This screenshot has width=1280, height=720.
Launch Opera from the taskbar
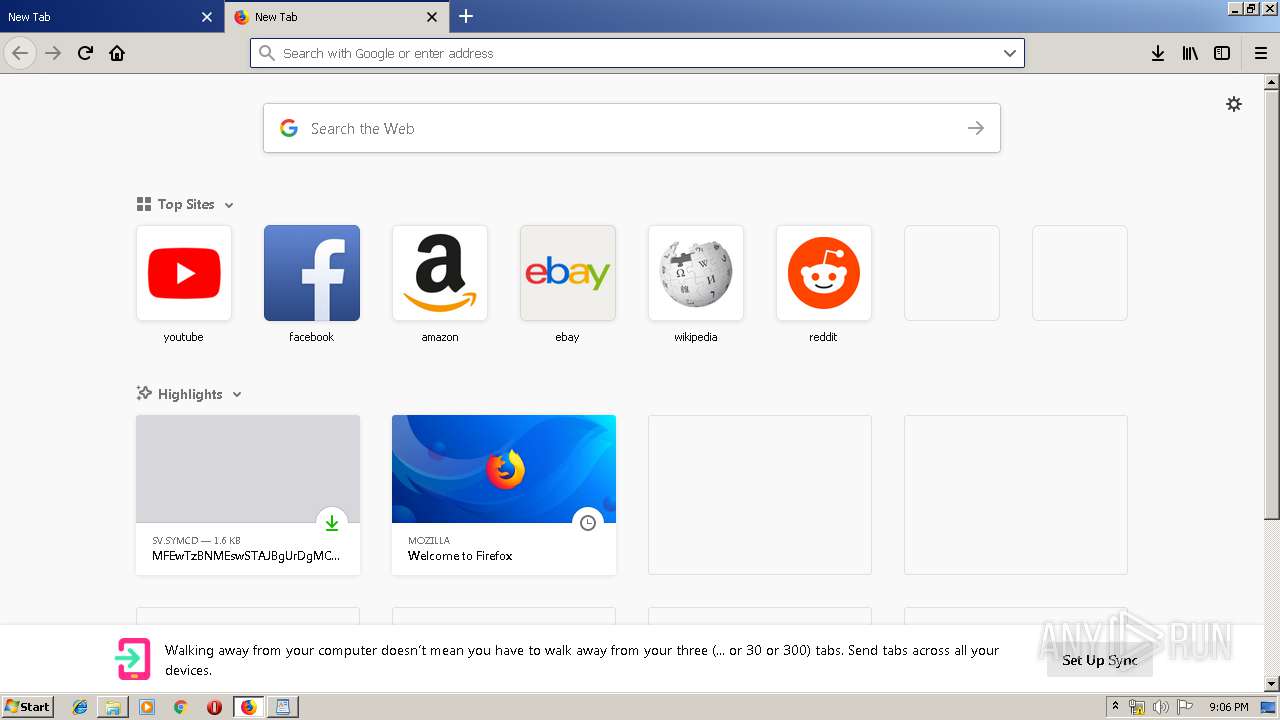point(214,707)
